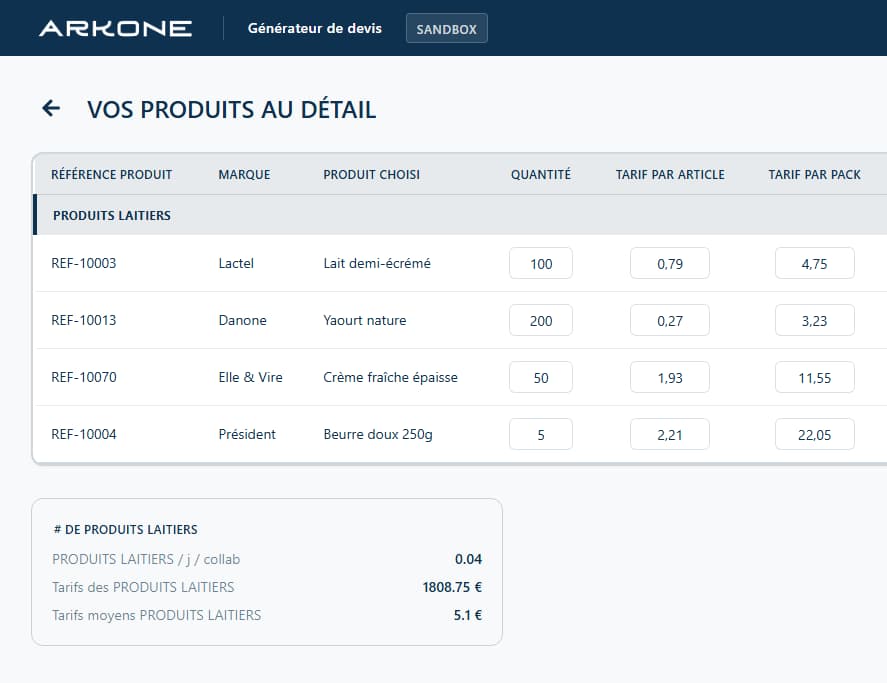Select reference REF-10070
887x683 pixels.
coord(84,377)
